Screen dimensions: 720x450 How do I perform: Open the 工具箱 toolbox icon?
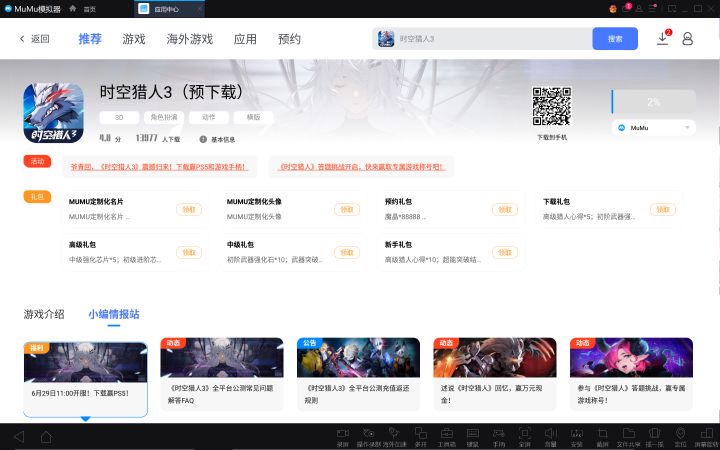pyautogui.click(x=447, y=433)
